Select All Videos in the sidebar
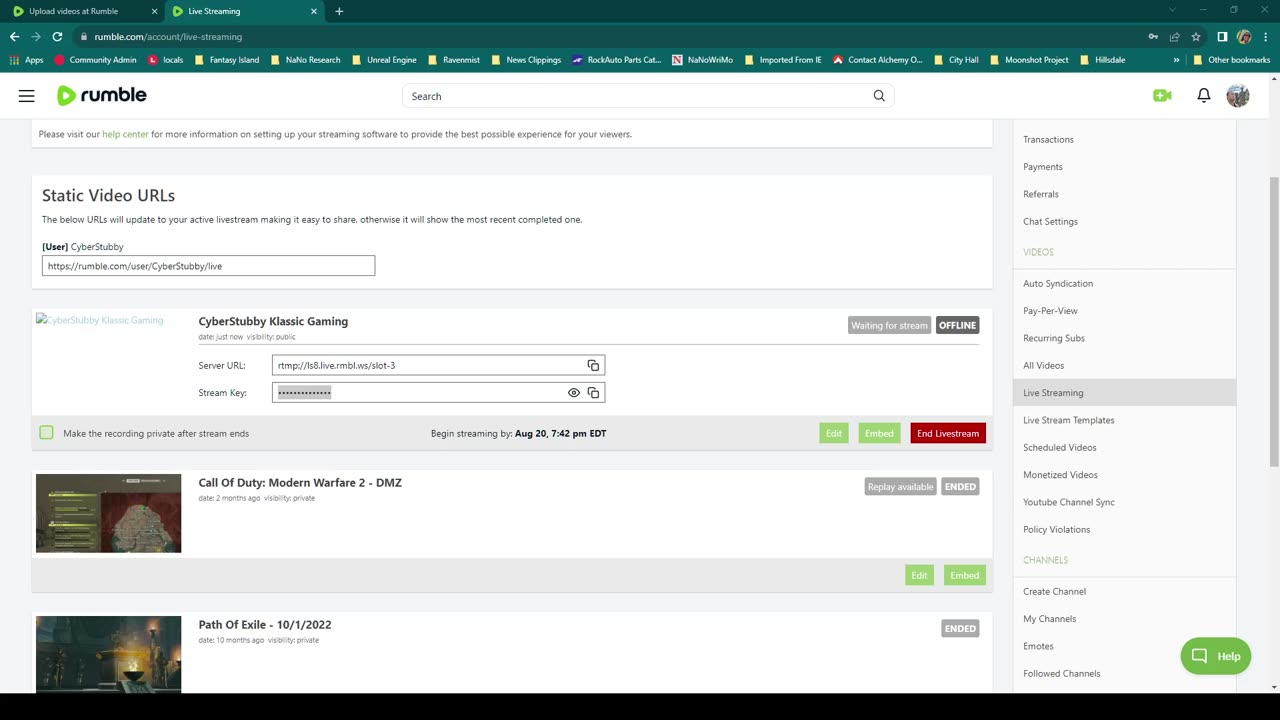The image size is (1280, 720). point(1043,366)
